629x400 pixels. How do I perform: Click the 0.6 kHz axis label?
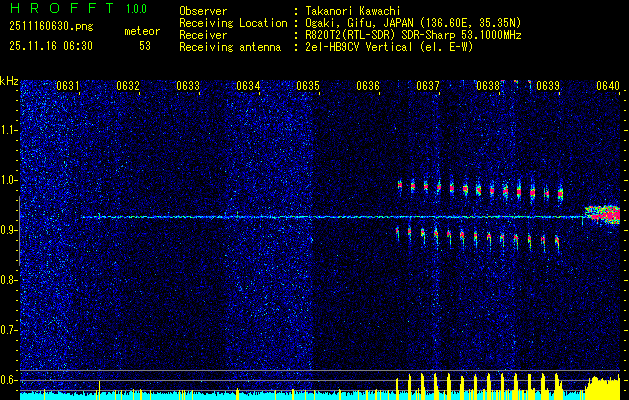pos(8,380)
